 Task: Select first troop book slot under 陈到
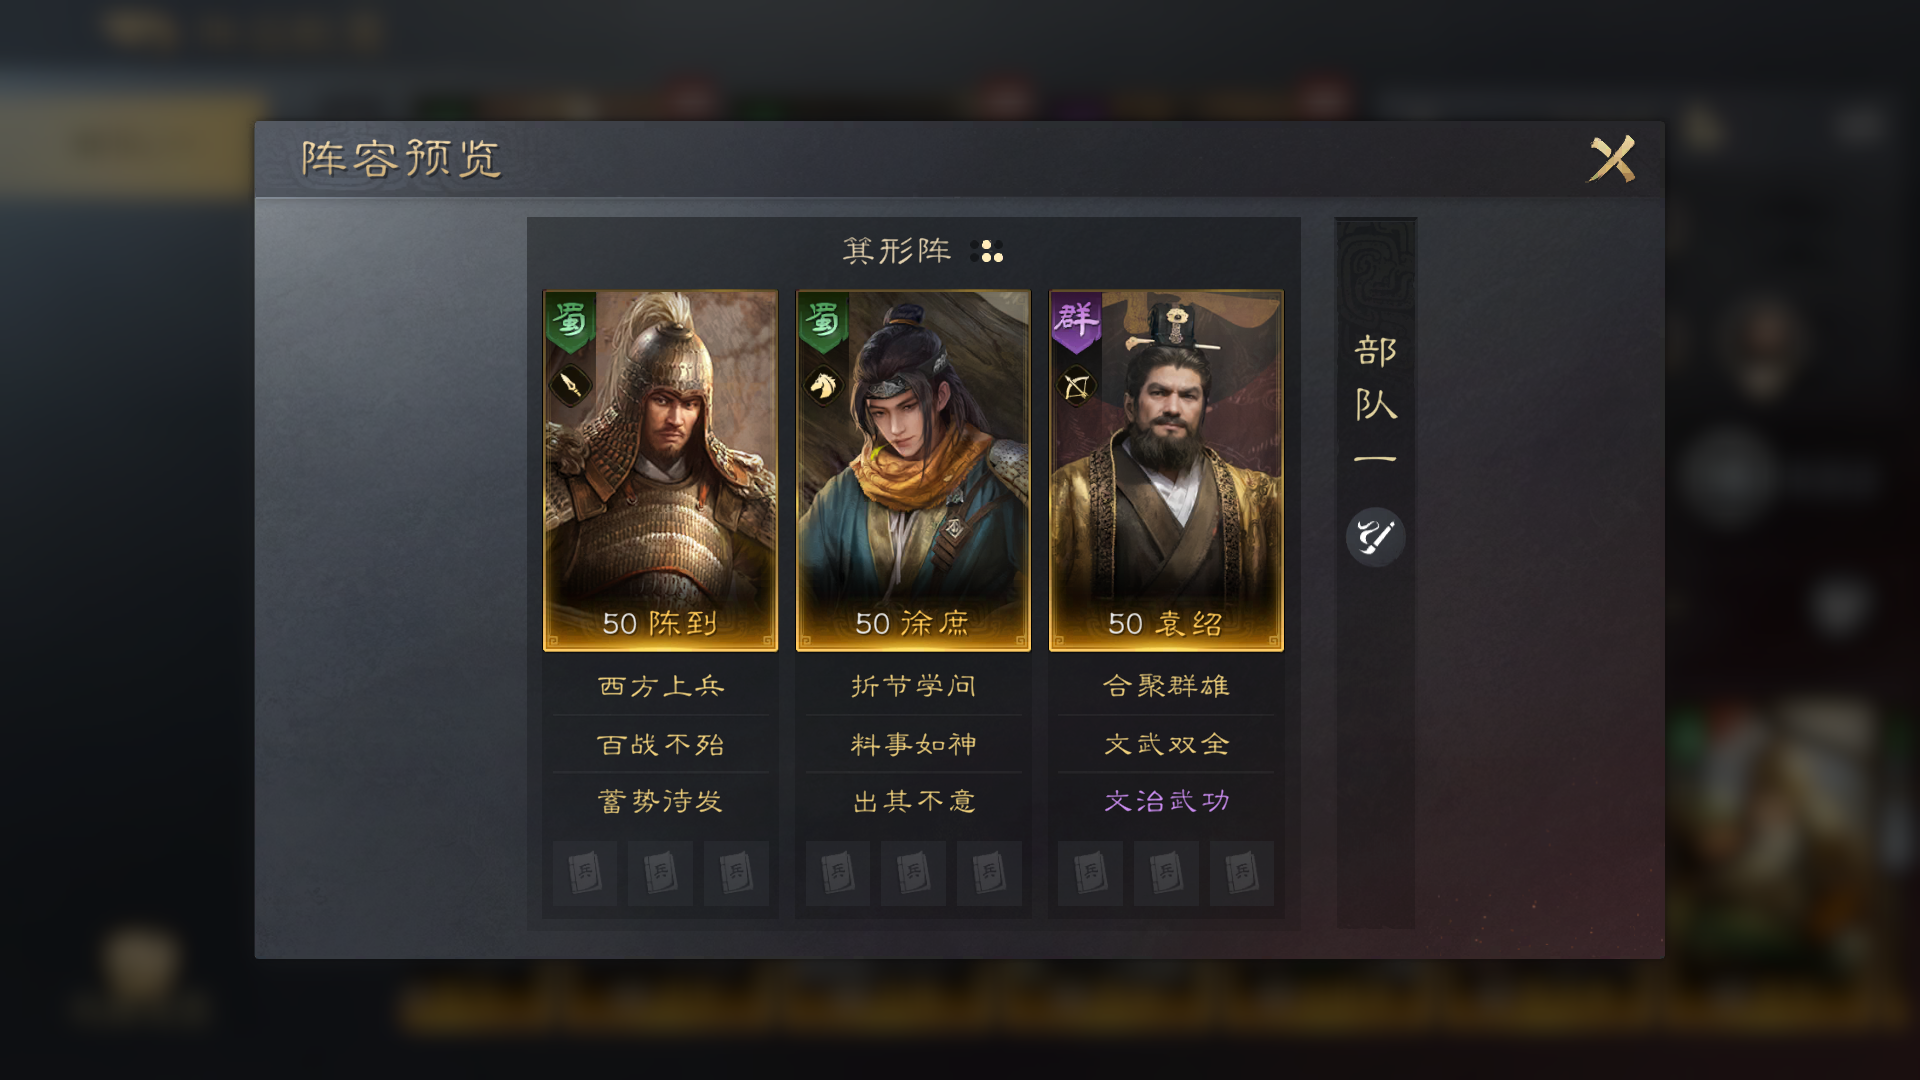[x=585, y=873]
